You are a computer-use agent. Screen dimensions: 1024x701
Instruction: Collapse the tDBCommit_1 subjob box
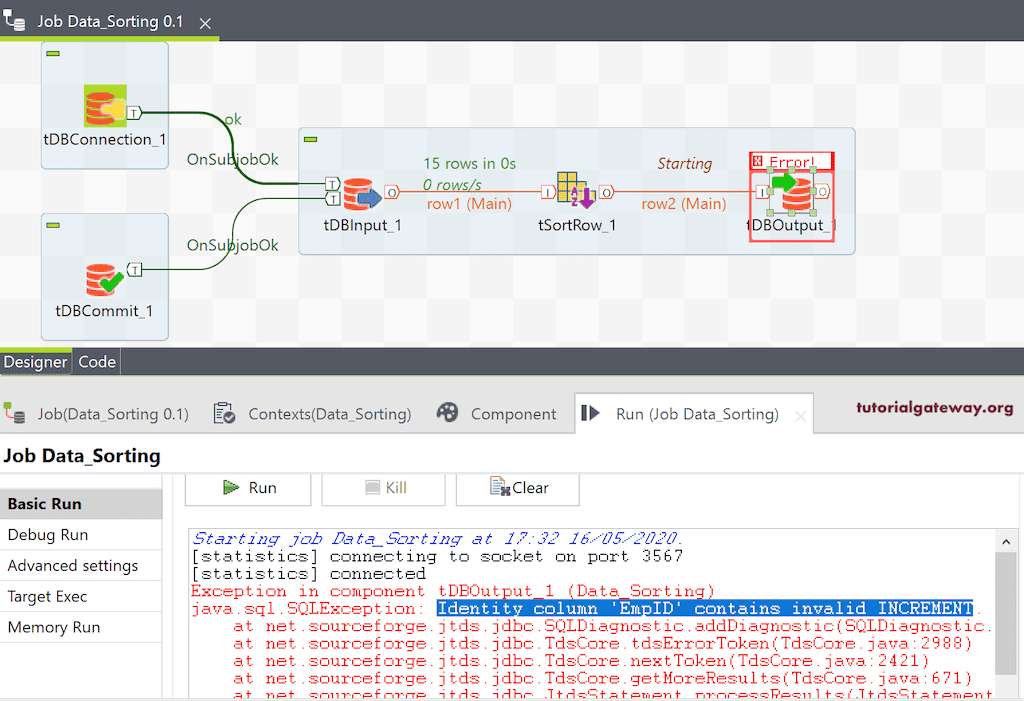click(x=53, y=225)
